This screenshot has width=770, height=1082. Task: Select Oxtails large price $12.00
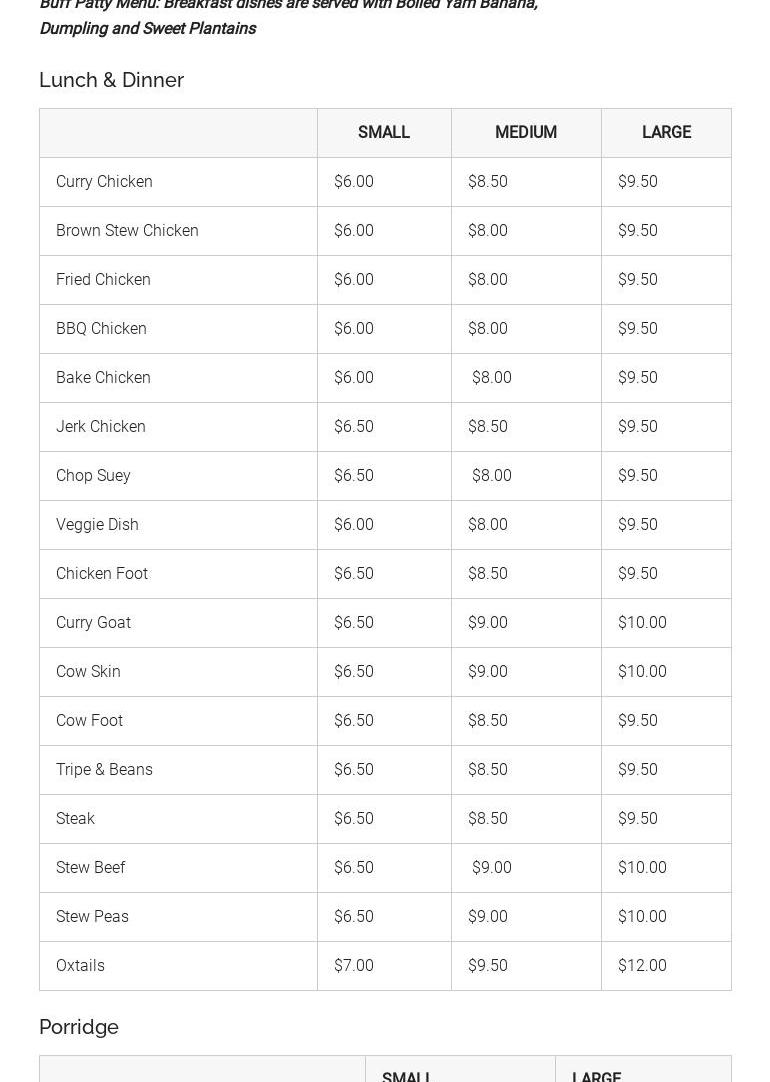pos(642,965)
